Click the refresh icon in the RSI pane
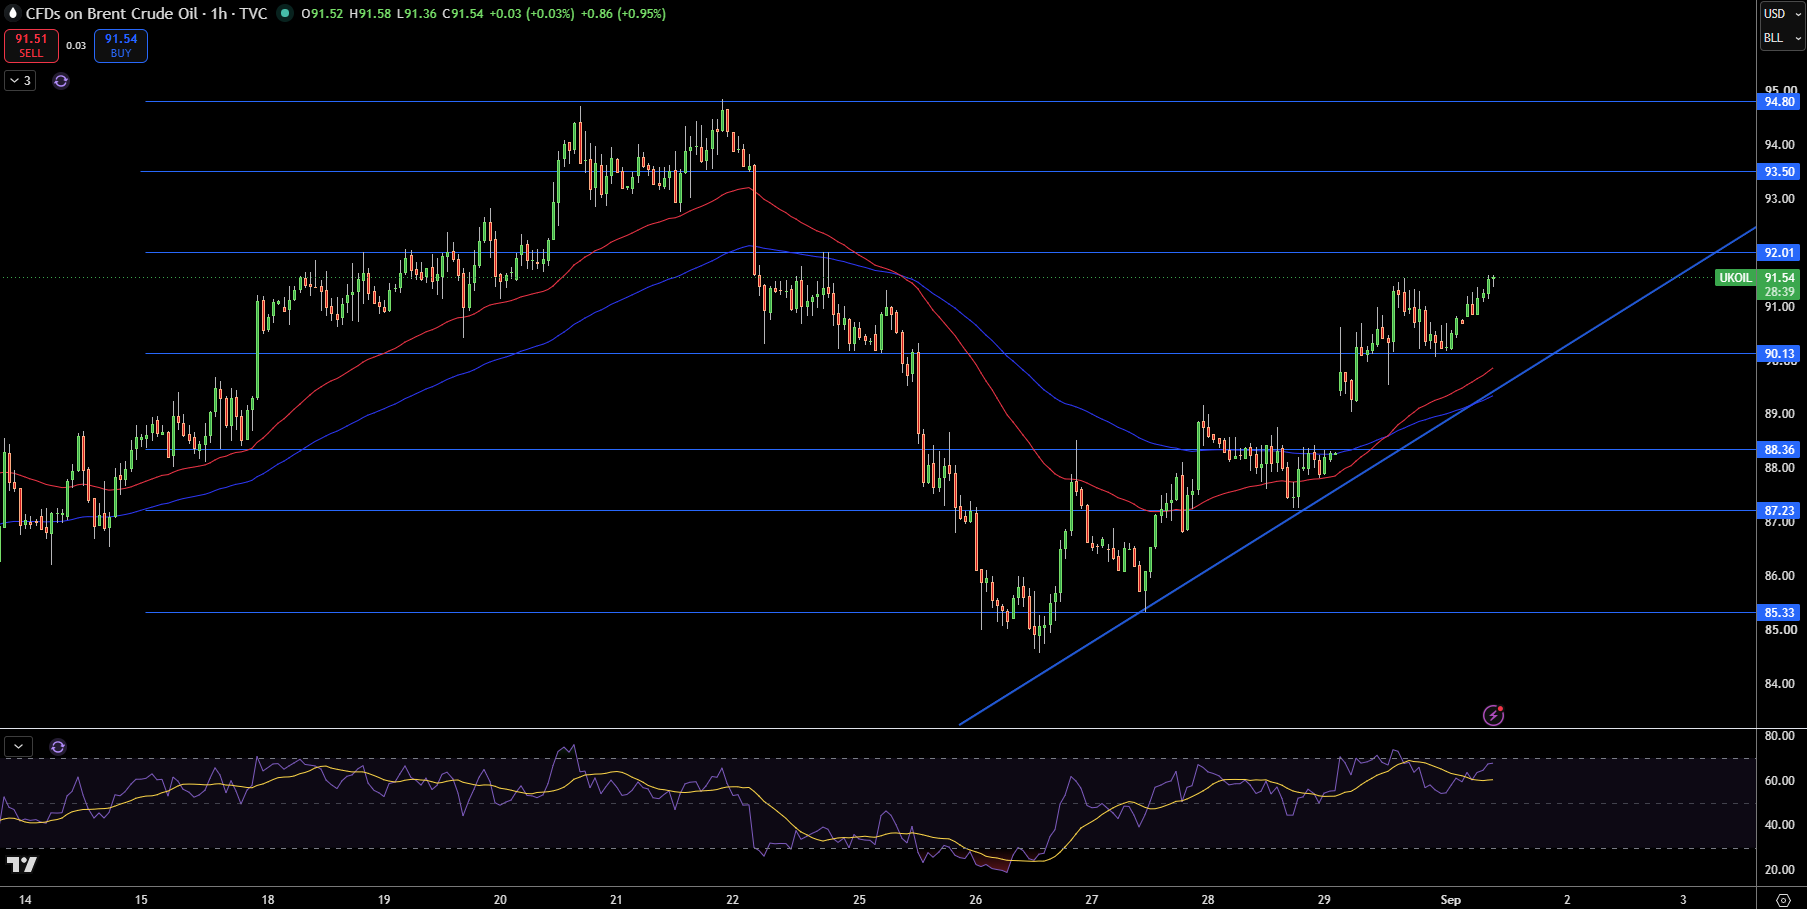The width and height of the screenshot is (1807, 909). tap(58, 747)
